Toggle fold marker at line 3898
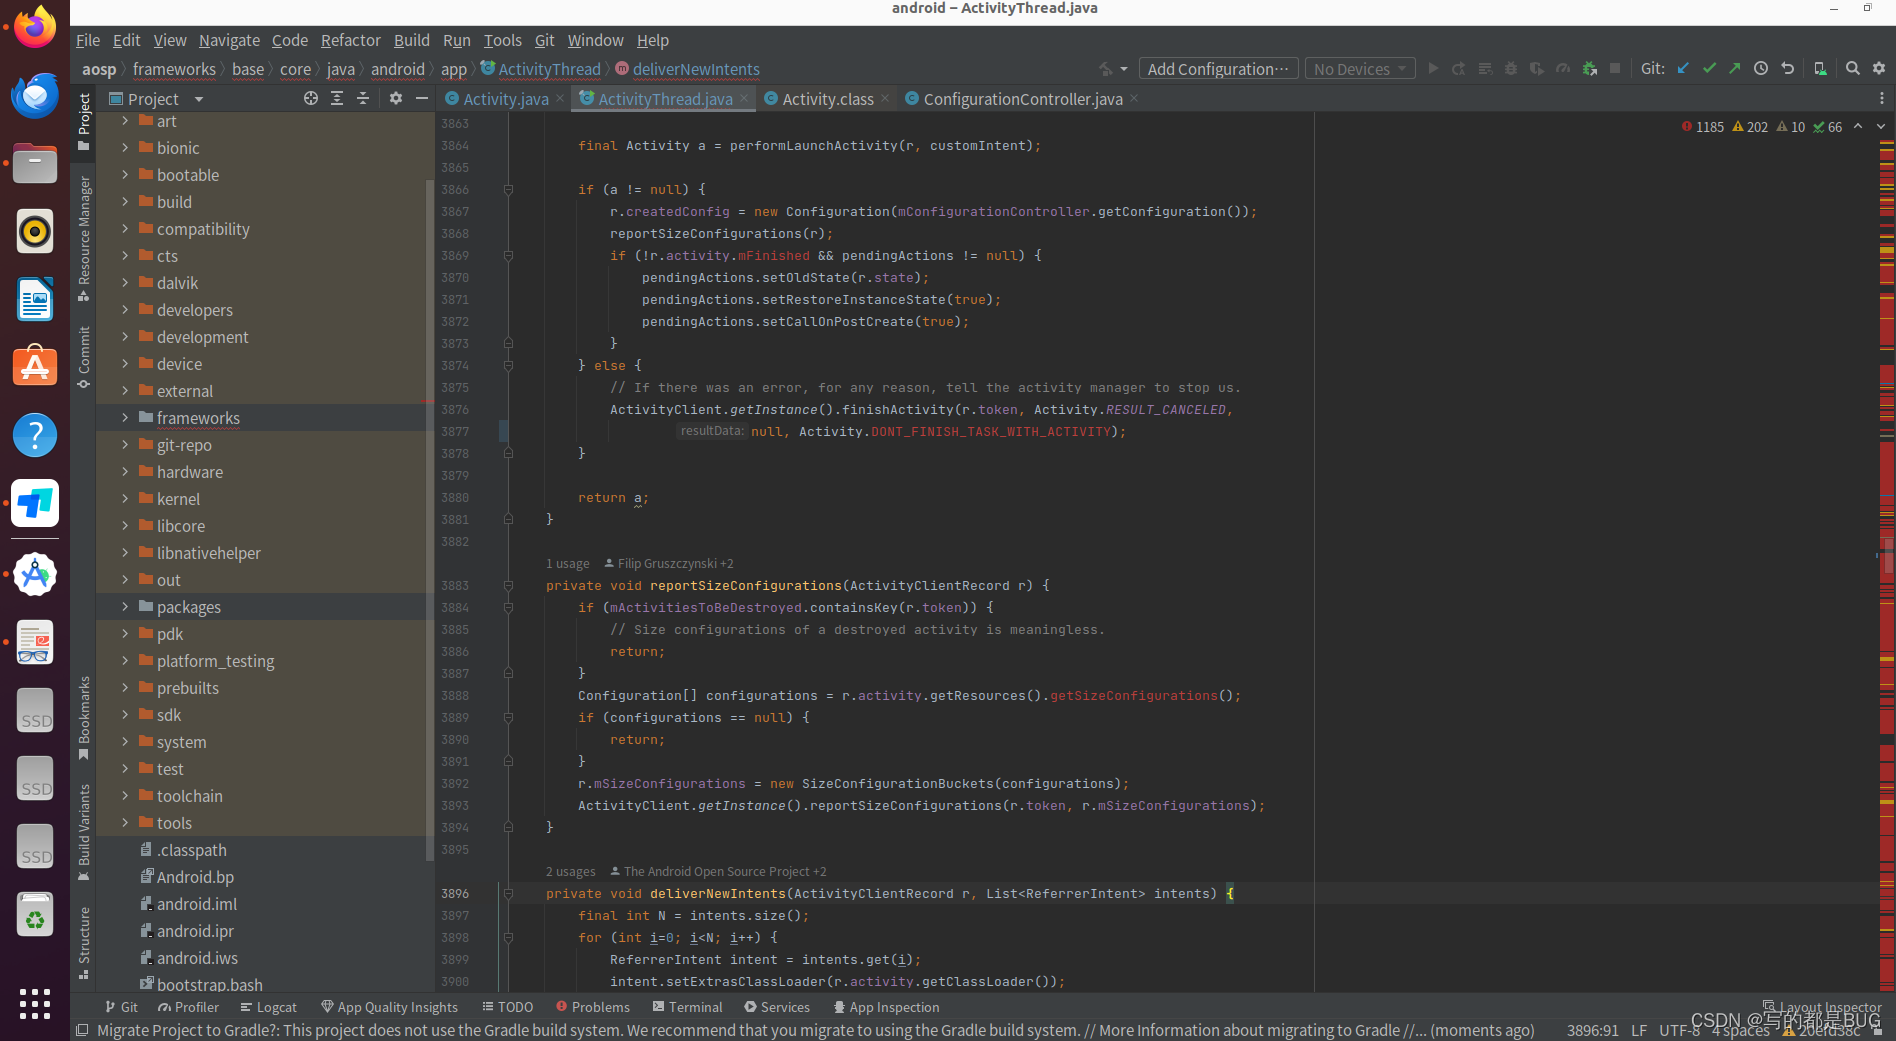 [508, 937]
